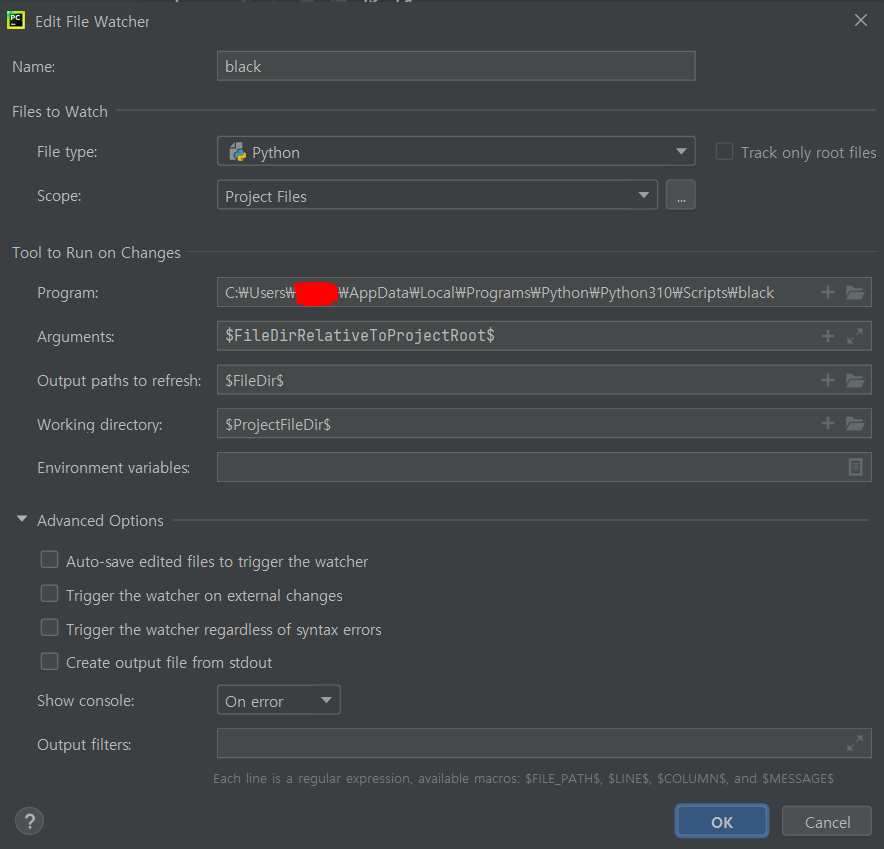Image resolution: width=884 pixels, height=849 pixels.
Task: Click the Cancel button
Action: tap(827, 821)
